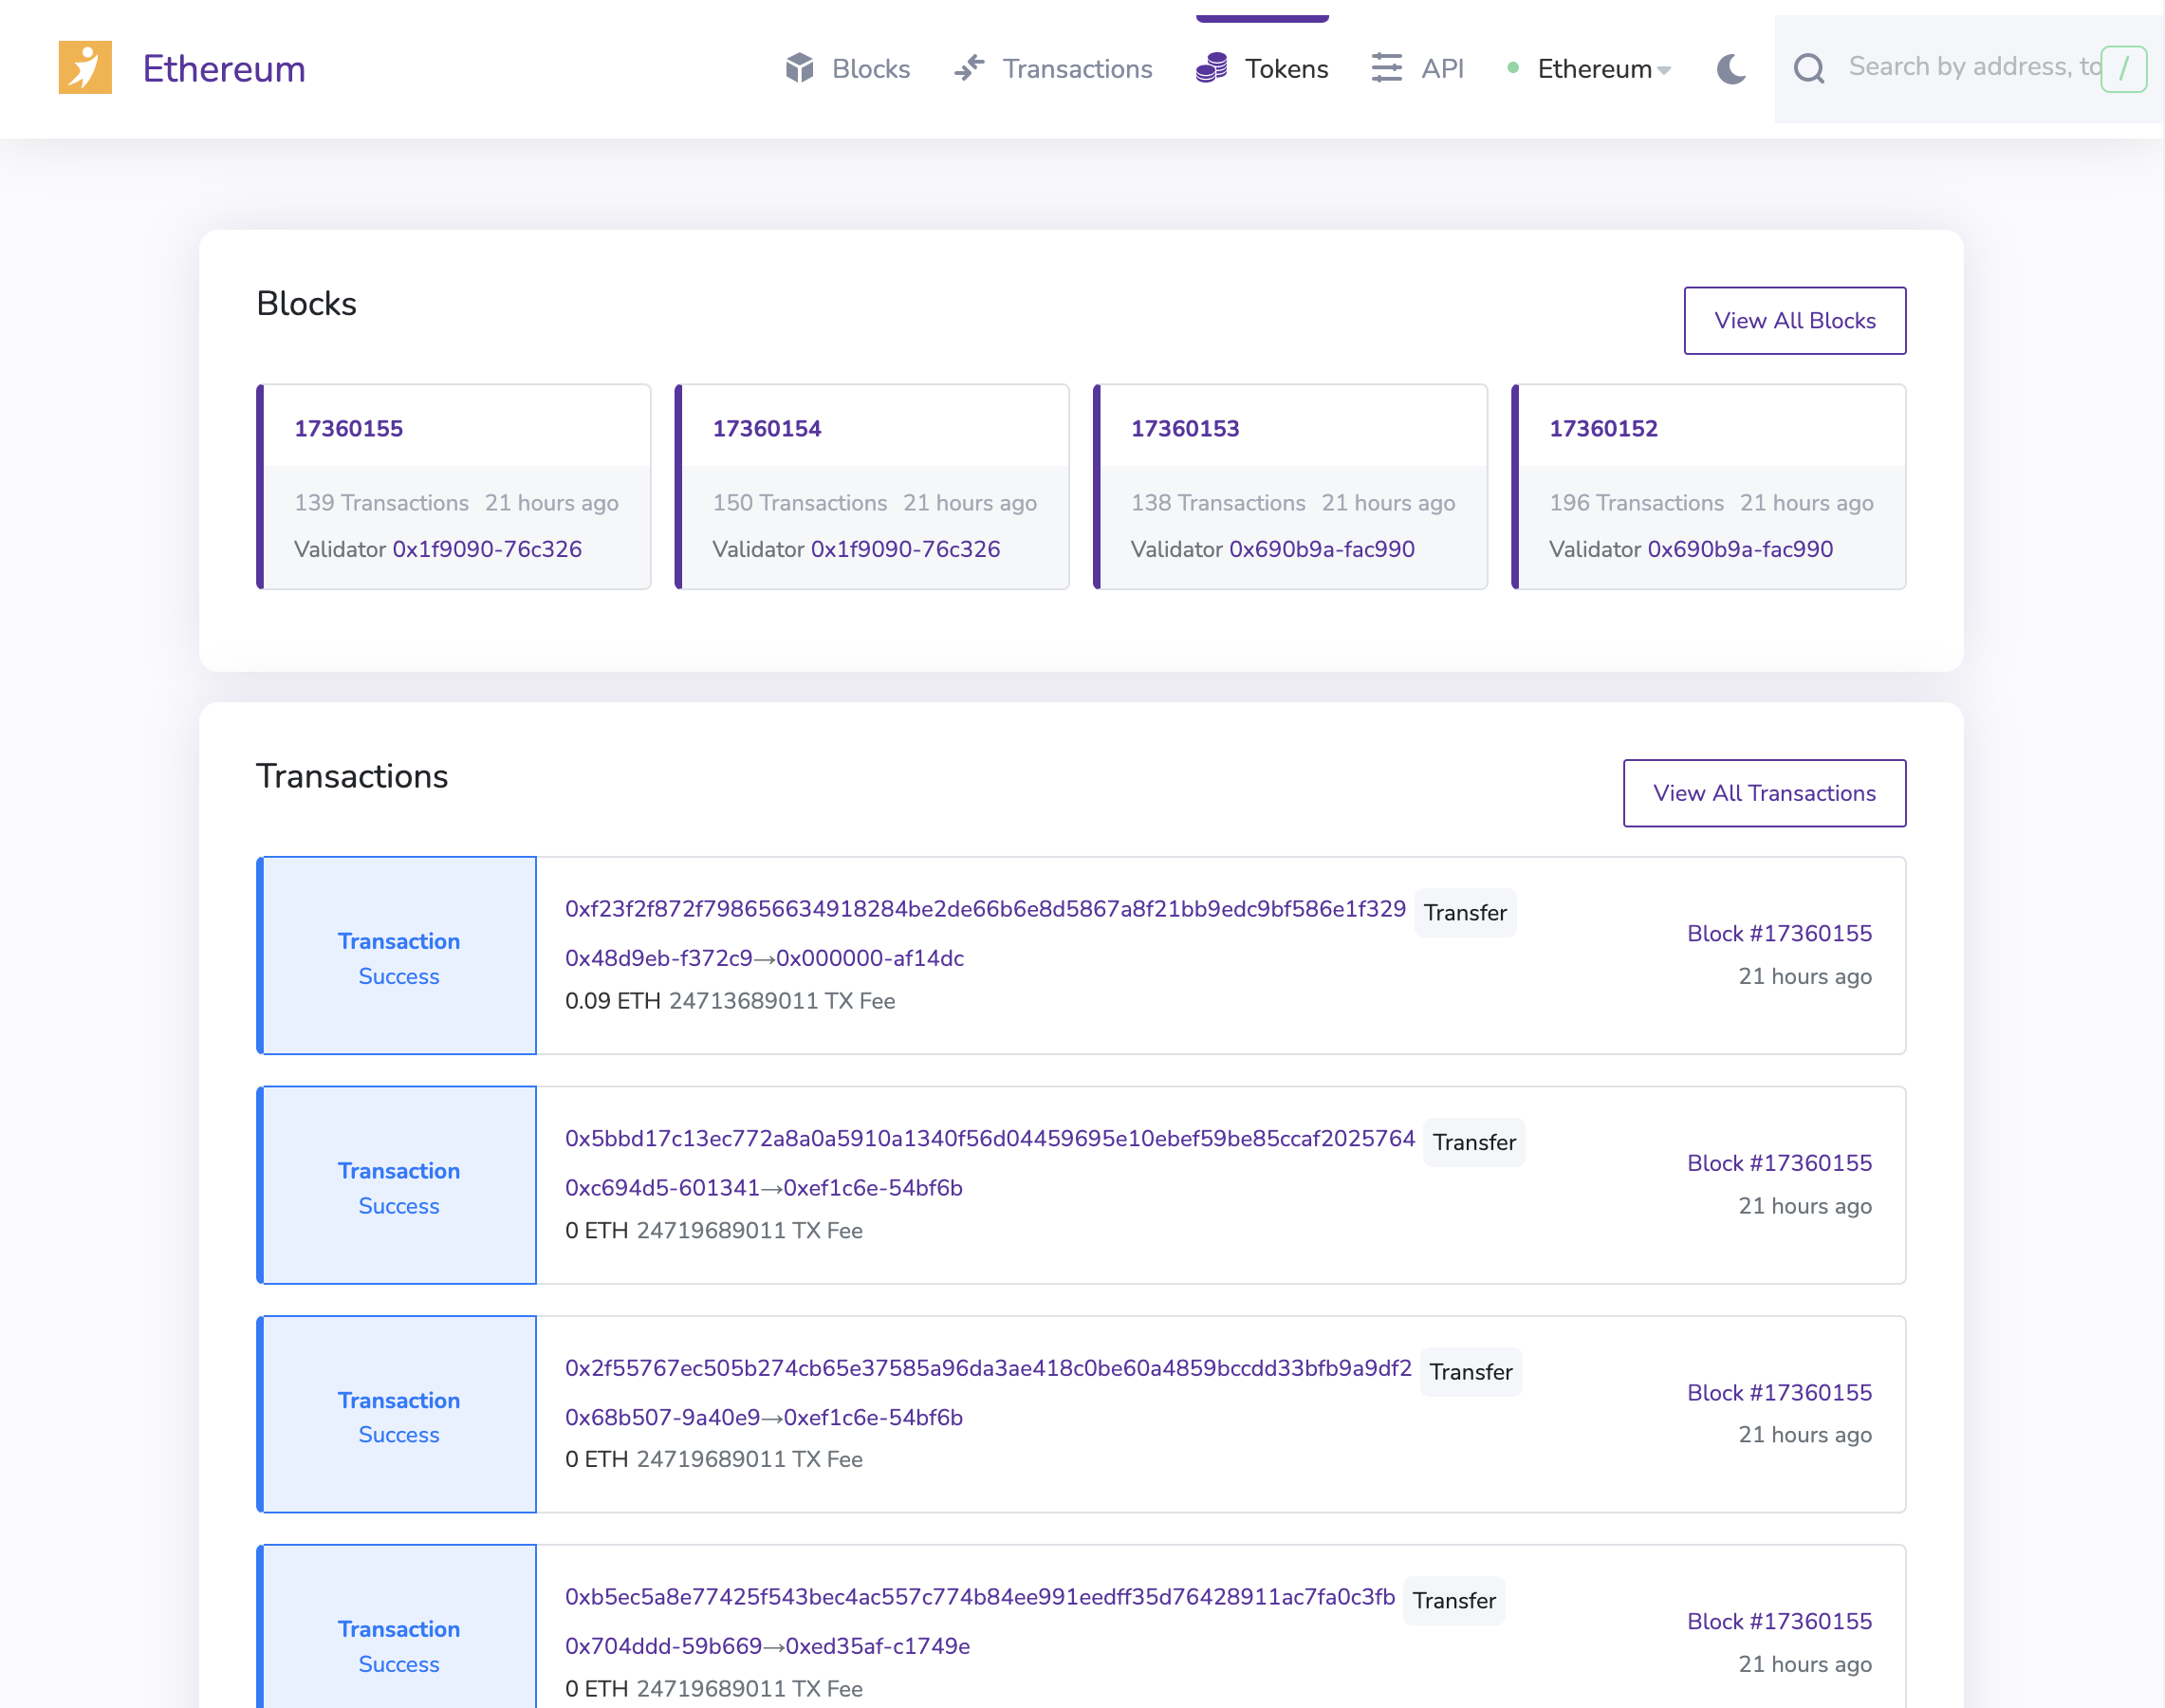Viewport: 2165px width, 1708px height.
Task: Click the Blockscout logo icon
Action: [x=85, y=68]
